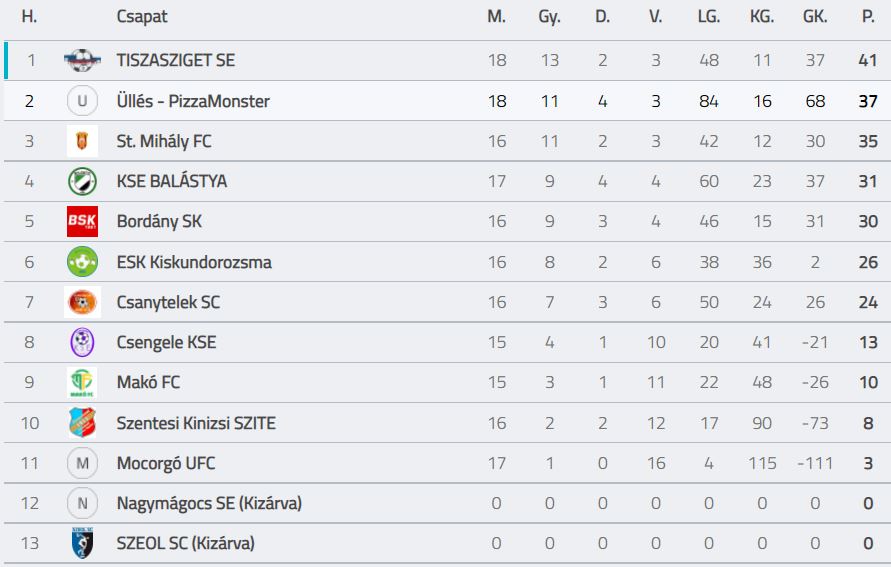The height and width of the screenshot is (567, 891).
Task: Click the 'GK.' goal difference column header
Action: pos(815,16)
